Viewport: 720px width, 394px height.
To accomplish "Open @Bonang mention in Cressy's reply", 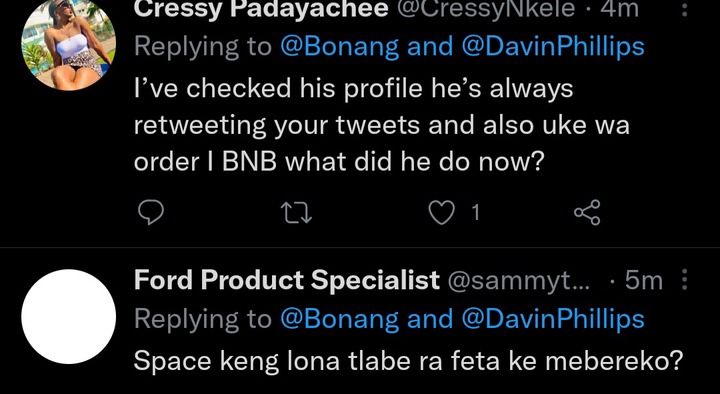I will point(339,47).
